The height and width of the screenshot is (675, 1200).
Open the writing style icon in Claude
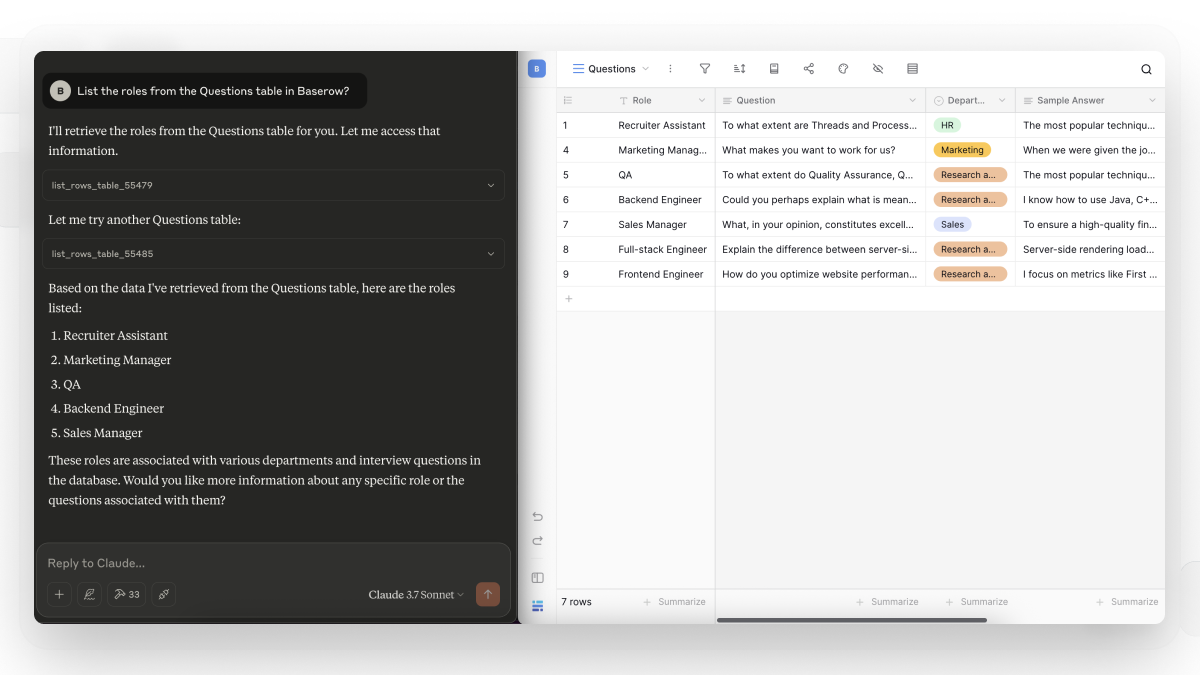click(x=90, y=594)
